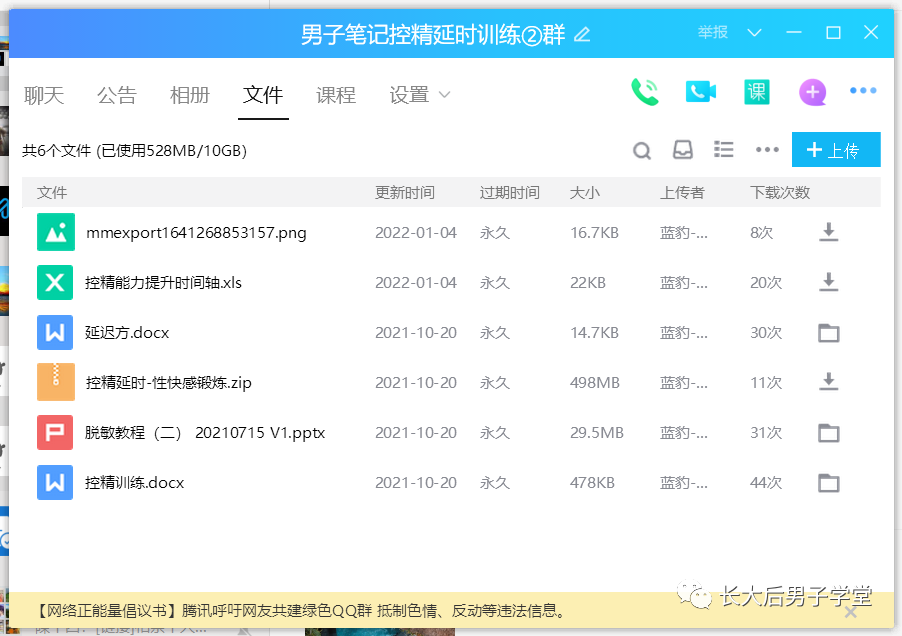Click the 举报 report link

(713, 32)
